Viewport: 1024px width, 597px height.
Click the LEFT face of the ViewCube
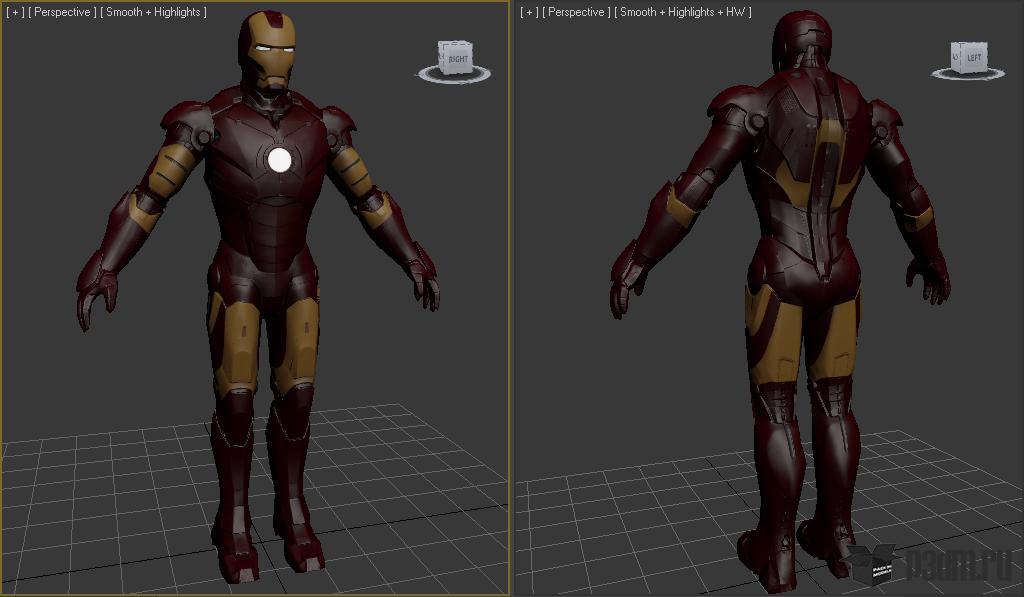click(974, 57)
